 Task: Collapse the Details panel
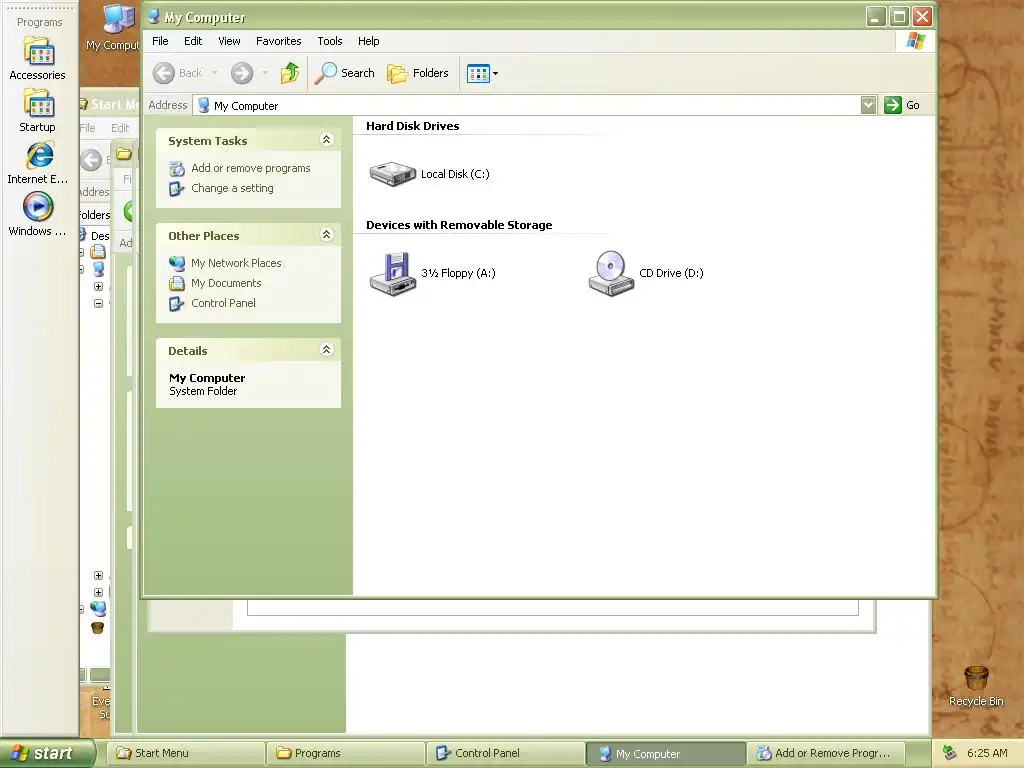[x=327, y=349]
